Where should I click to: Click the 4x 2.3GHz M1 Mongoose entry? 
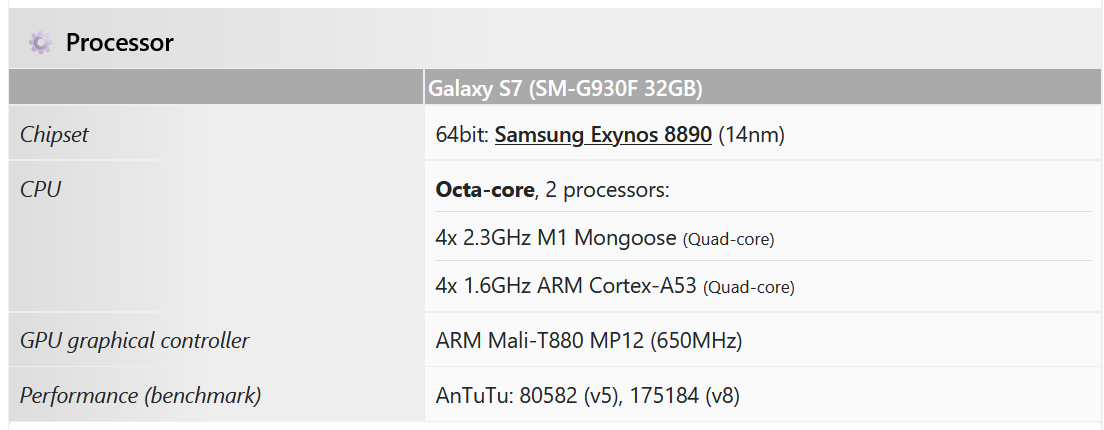pyautogui.click(x=556, y=239)
